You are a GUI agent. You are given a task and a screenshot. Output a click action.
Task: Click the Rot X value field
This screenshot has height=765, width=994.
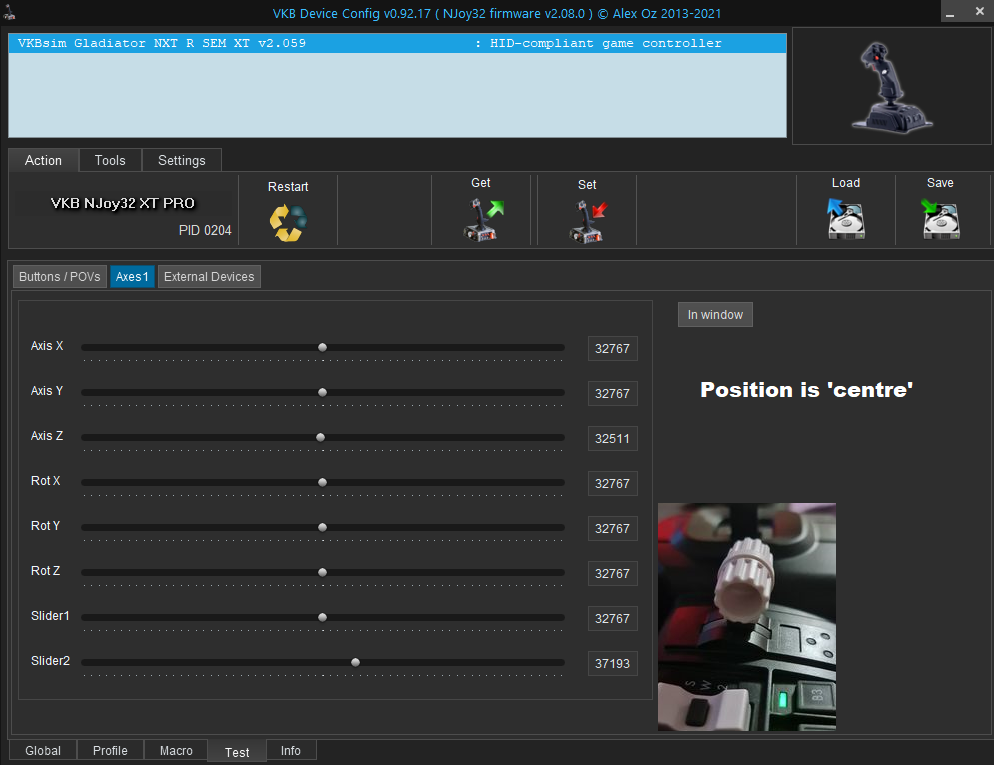click(612, 484)
